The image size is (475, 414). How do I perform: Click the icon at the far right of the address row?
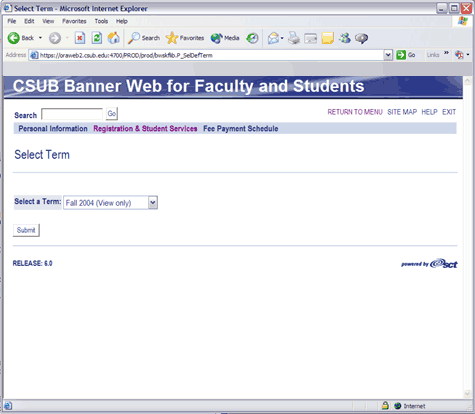click(x=459, y=55)
